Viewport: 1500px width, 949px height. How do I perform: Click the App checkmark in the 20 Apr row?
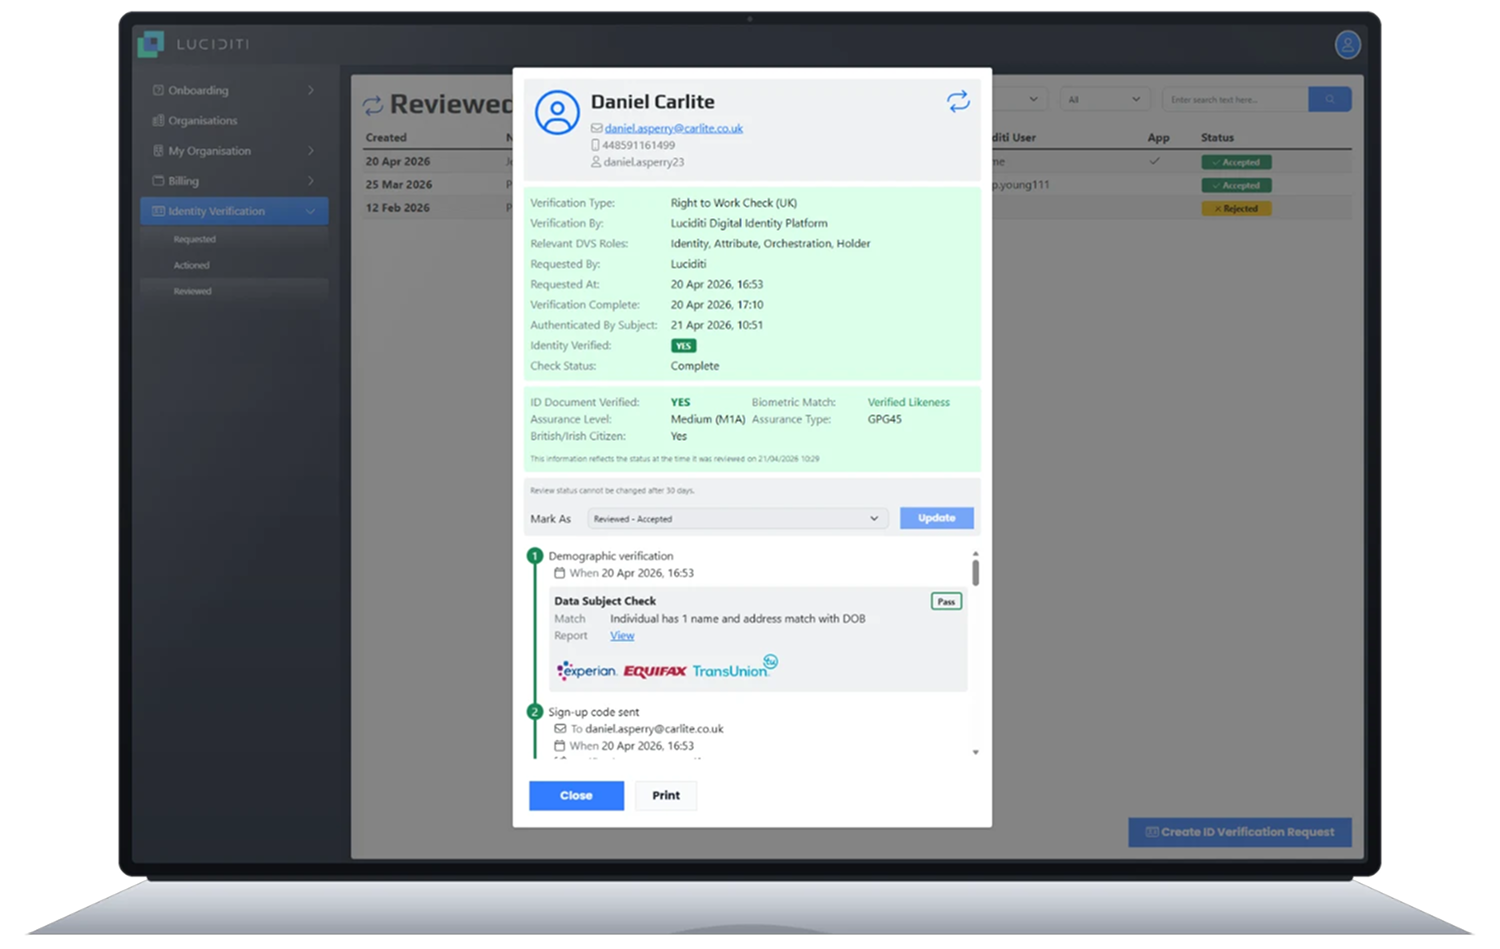(1155, 161)
